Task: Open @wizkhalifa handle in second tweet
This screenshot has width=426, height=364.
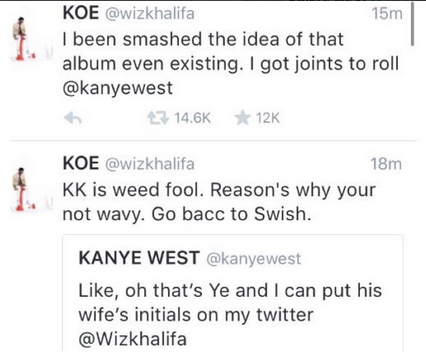Action: coord(150,164)
